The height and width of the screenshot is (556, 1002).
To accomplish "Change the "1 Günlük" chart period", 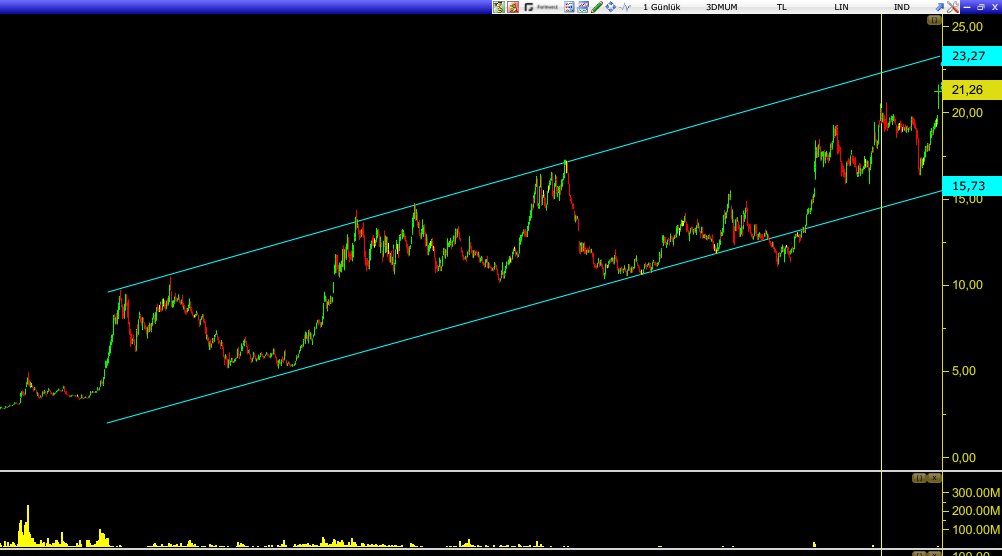I will point(661,7).
